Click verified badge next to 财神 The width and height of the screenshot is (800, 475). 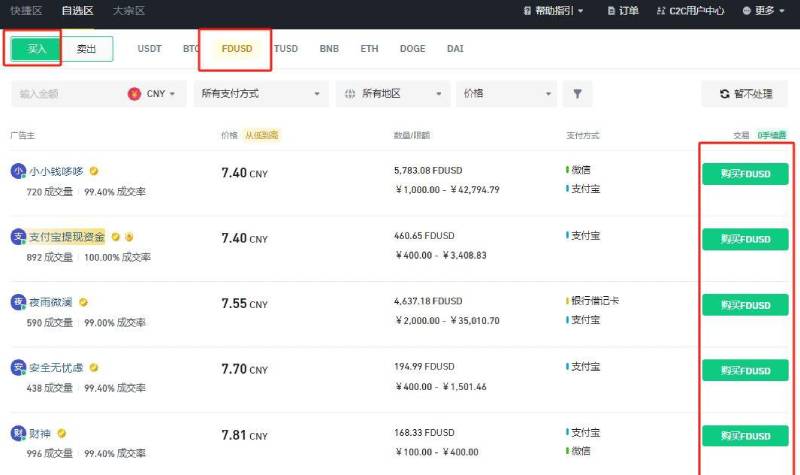(x=62, y=433)
